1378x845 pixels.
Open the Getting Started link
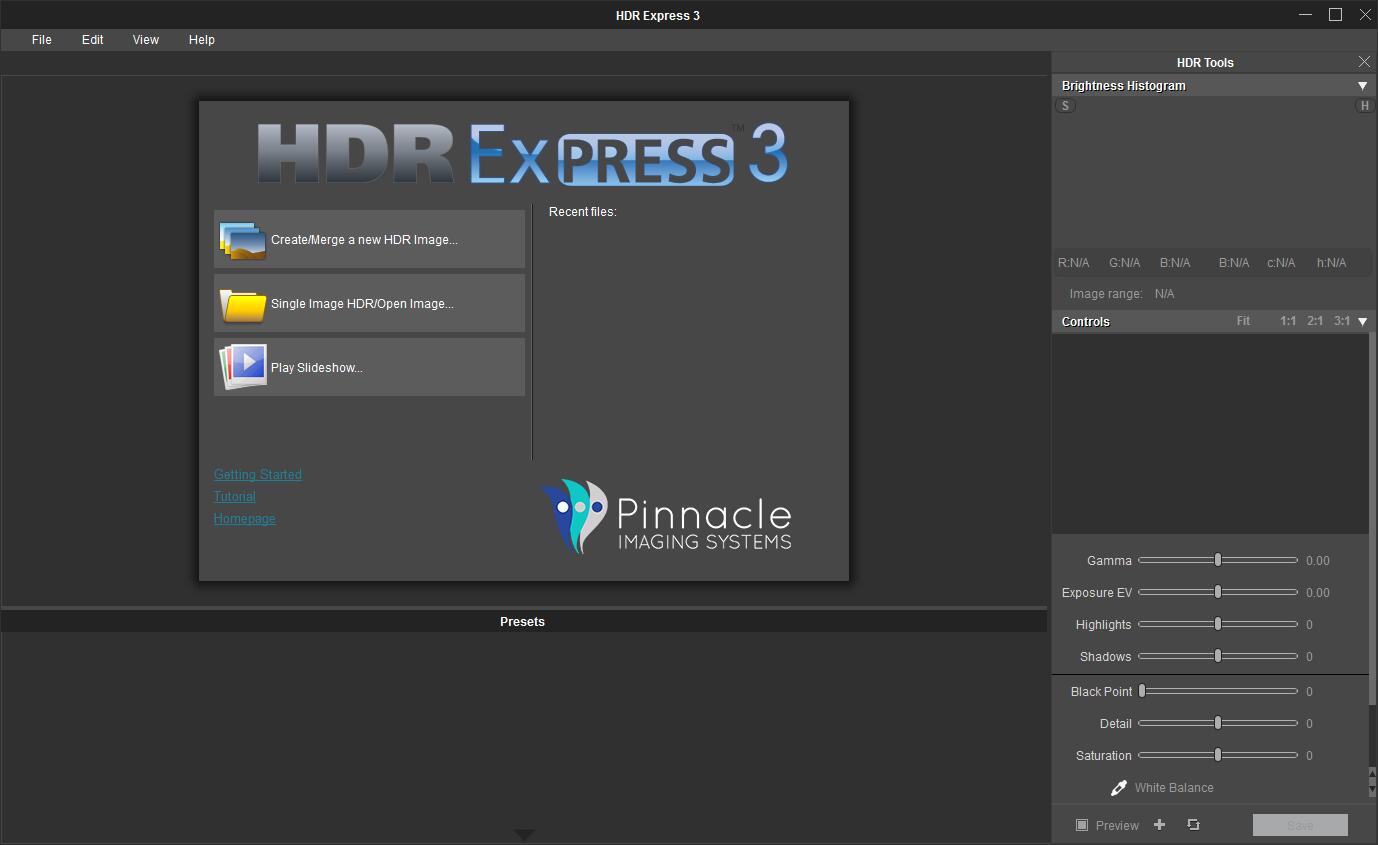point(258,475)
